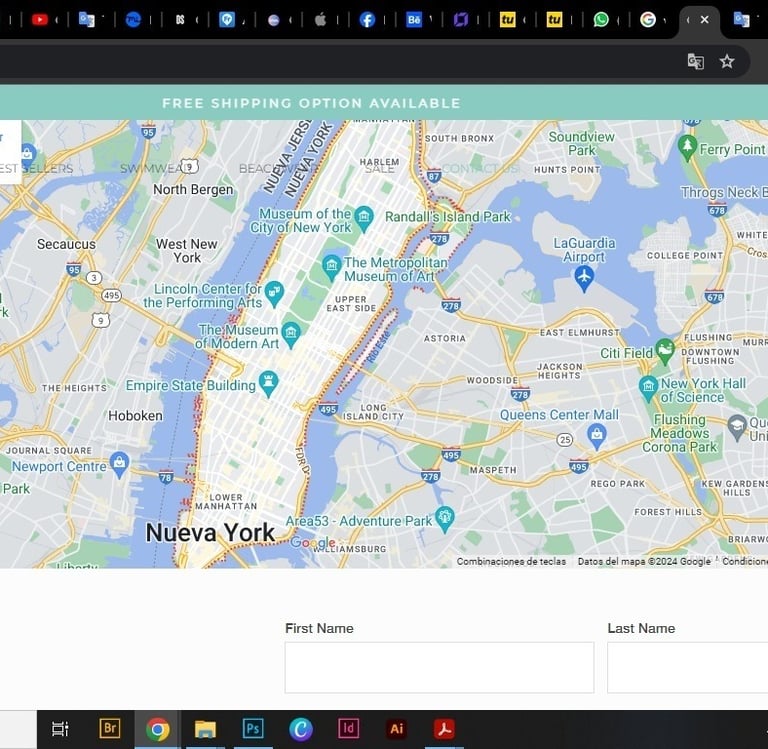Switch to Photoshop in the taskbar

[253, 729]
